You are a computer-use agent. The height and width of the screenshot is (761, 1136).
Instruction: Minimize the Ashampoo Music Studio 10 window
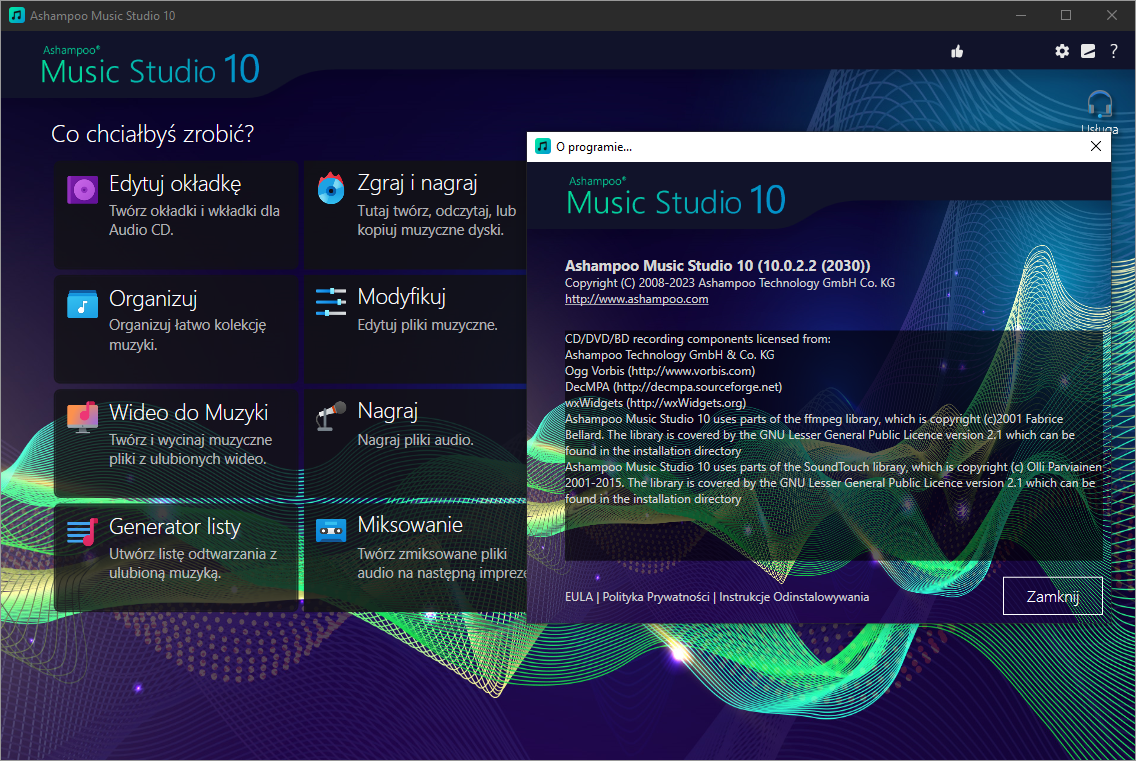[x=1021, y=15]
